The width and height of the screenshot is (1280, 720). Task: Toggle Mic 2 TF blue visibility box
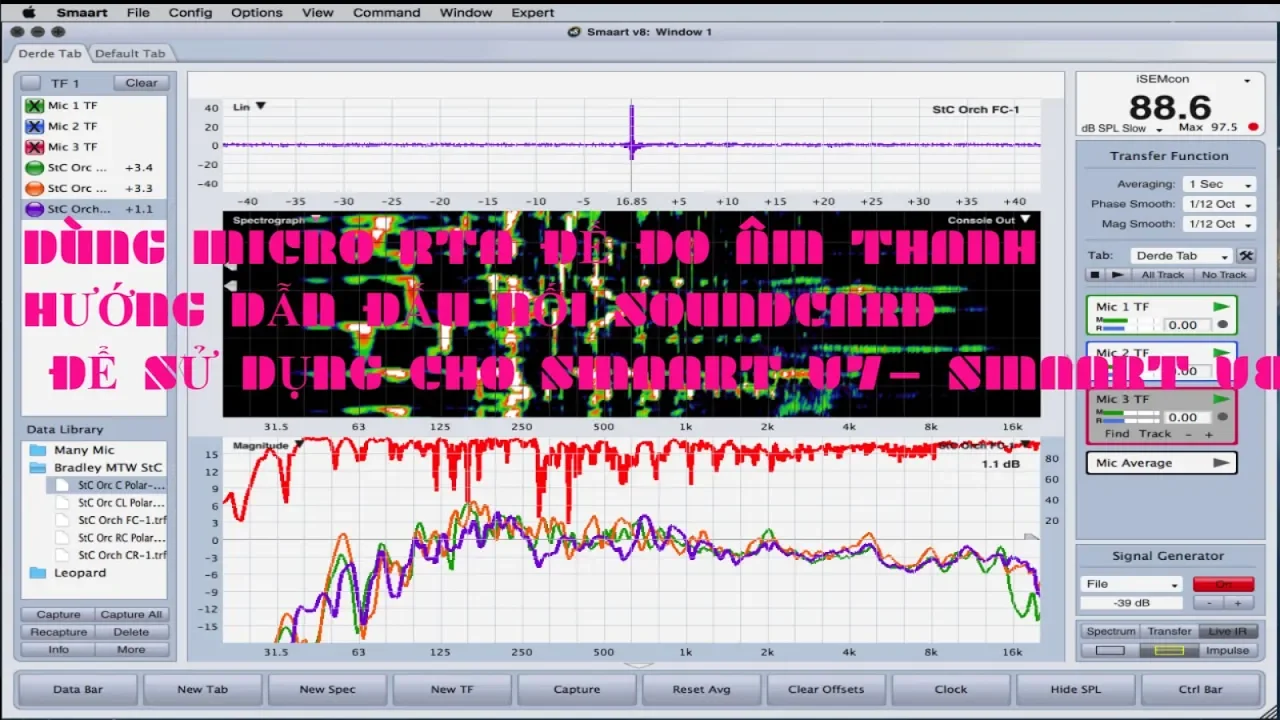(x=34, y=126)
